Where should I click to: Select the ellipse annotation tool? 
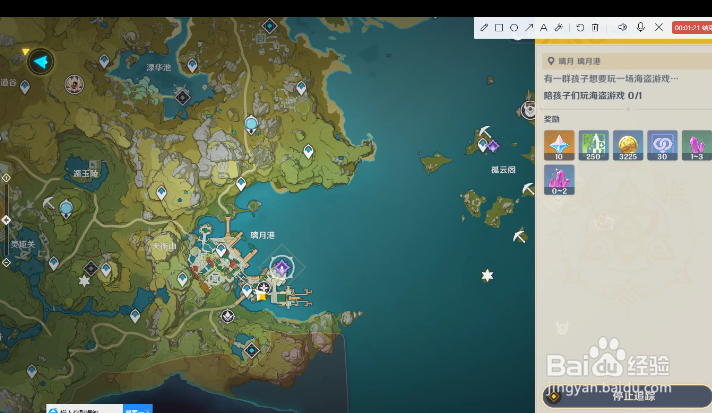click(514, 28)
